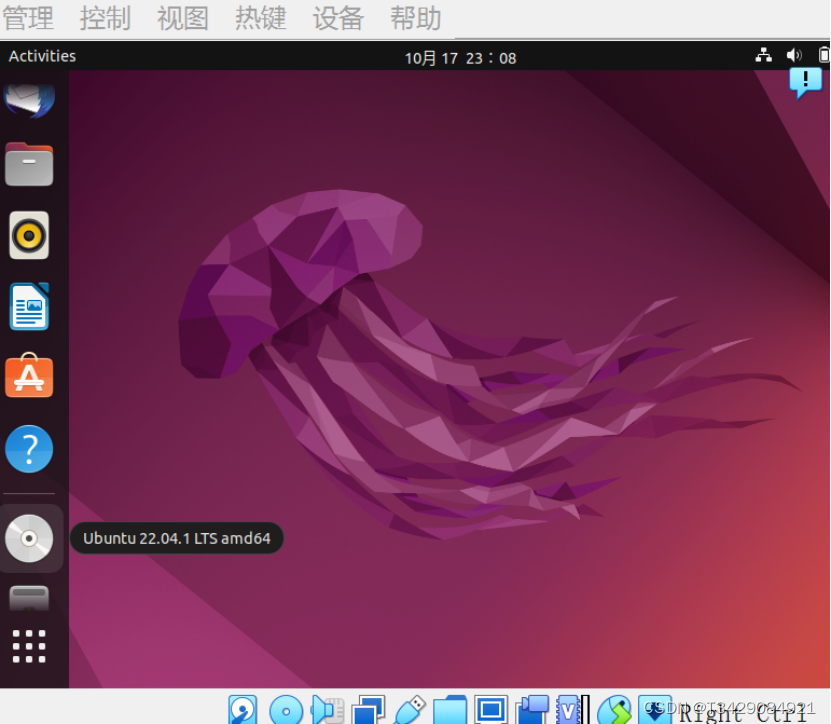This screenshot has height=724, width=831.
Task: Click the wired network icon in top bar
Action: click(764, 55)
